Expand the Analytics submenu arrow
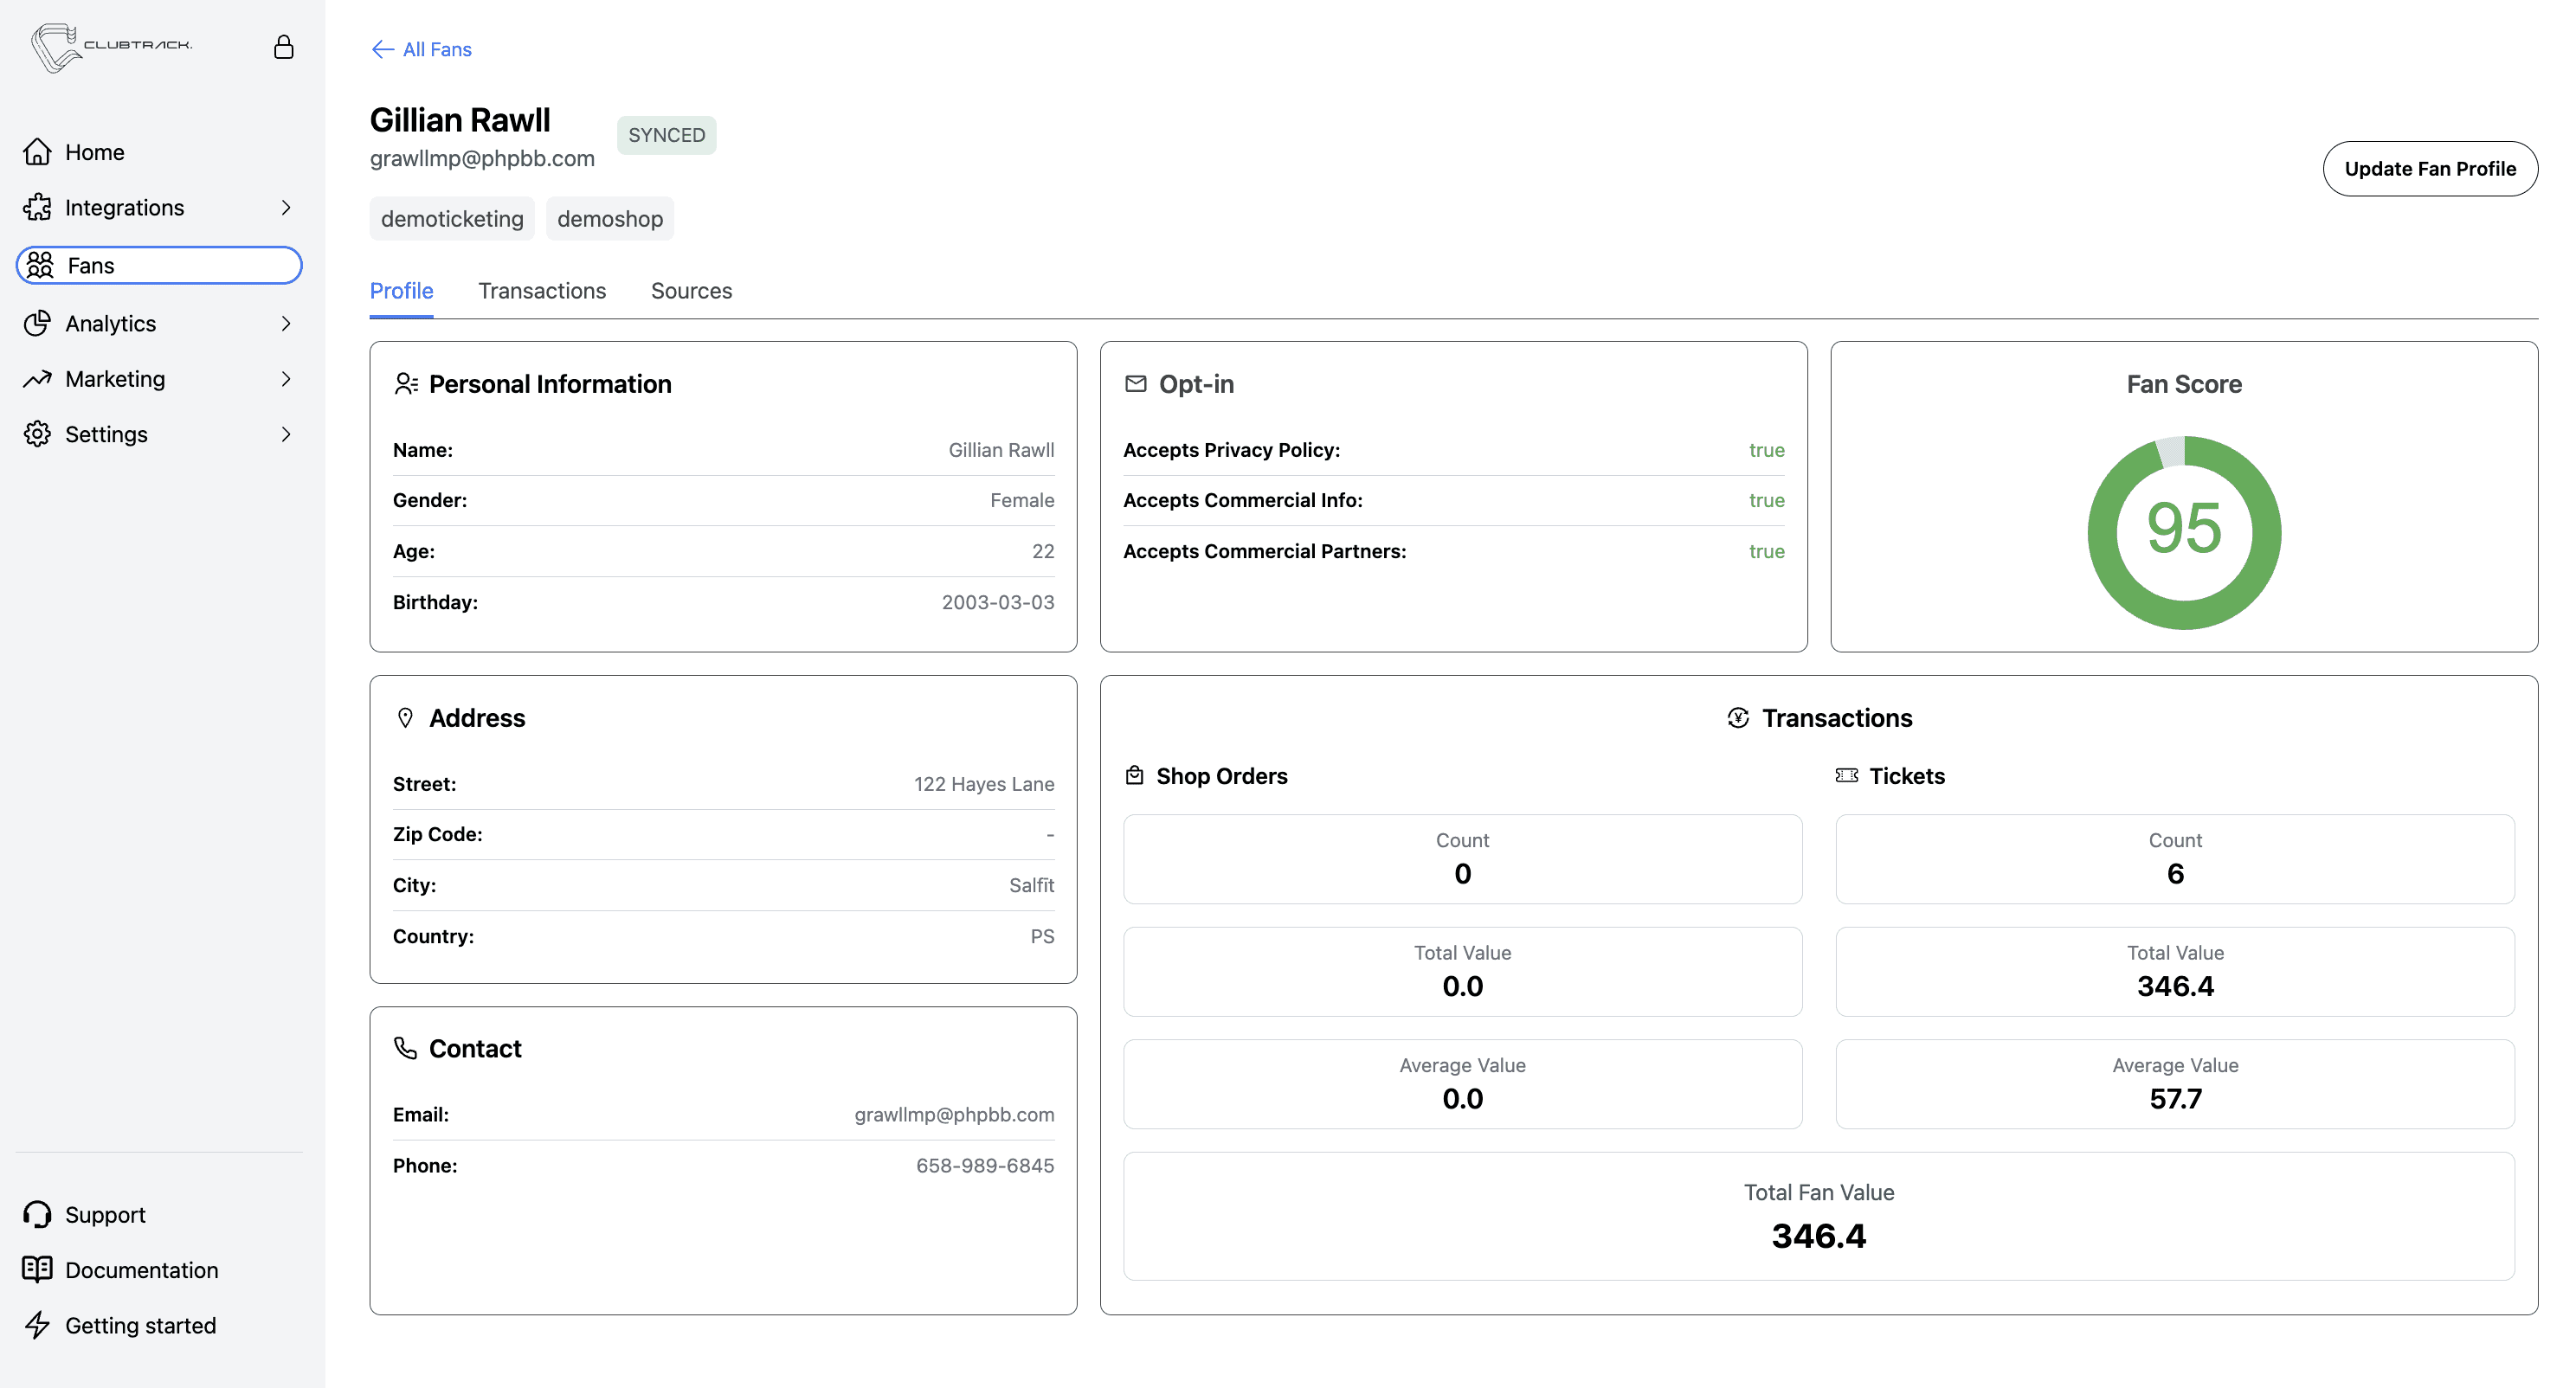The height and width of the screenshot is (1388, 2576). [286, 323]
